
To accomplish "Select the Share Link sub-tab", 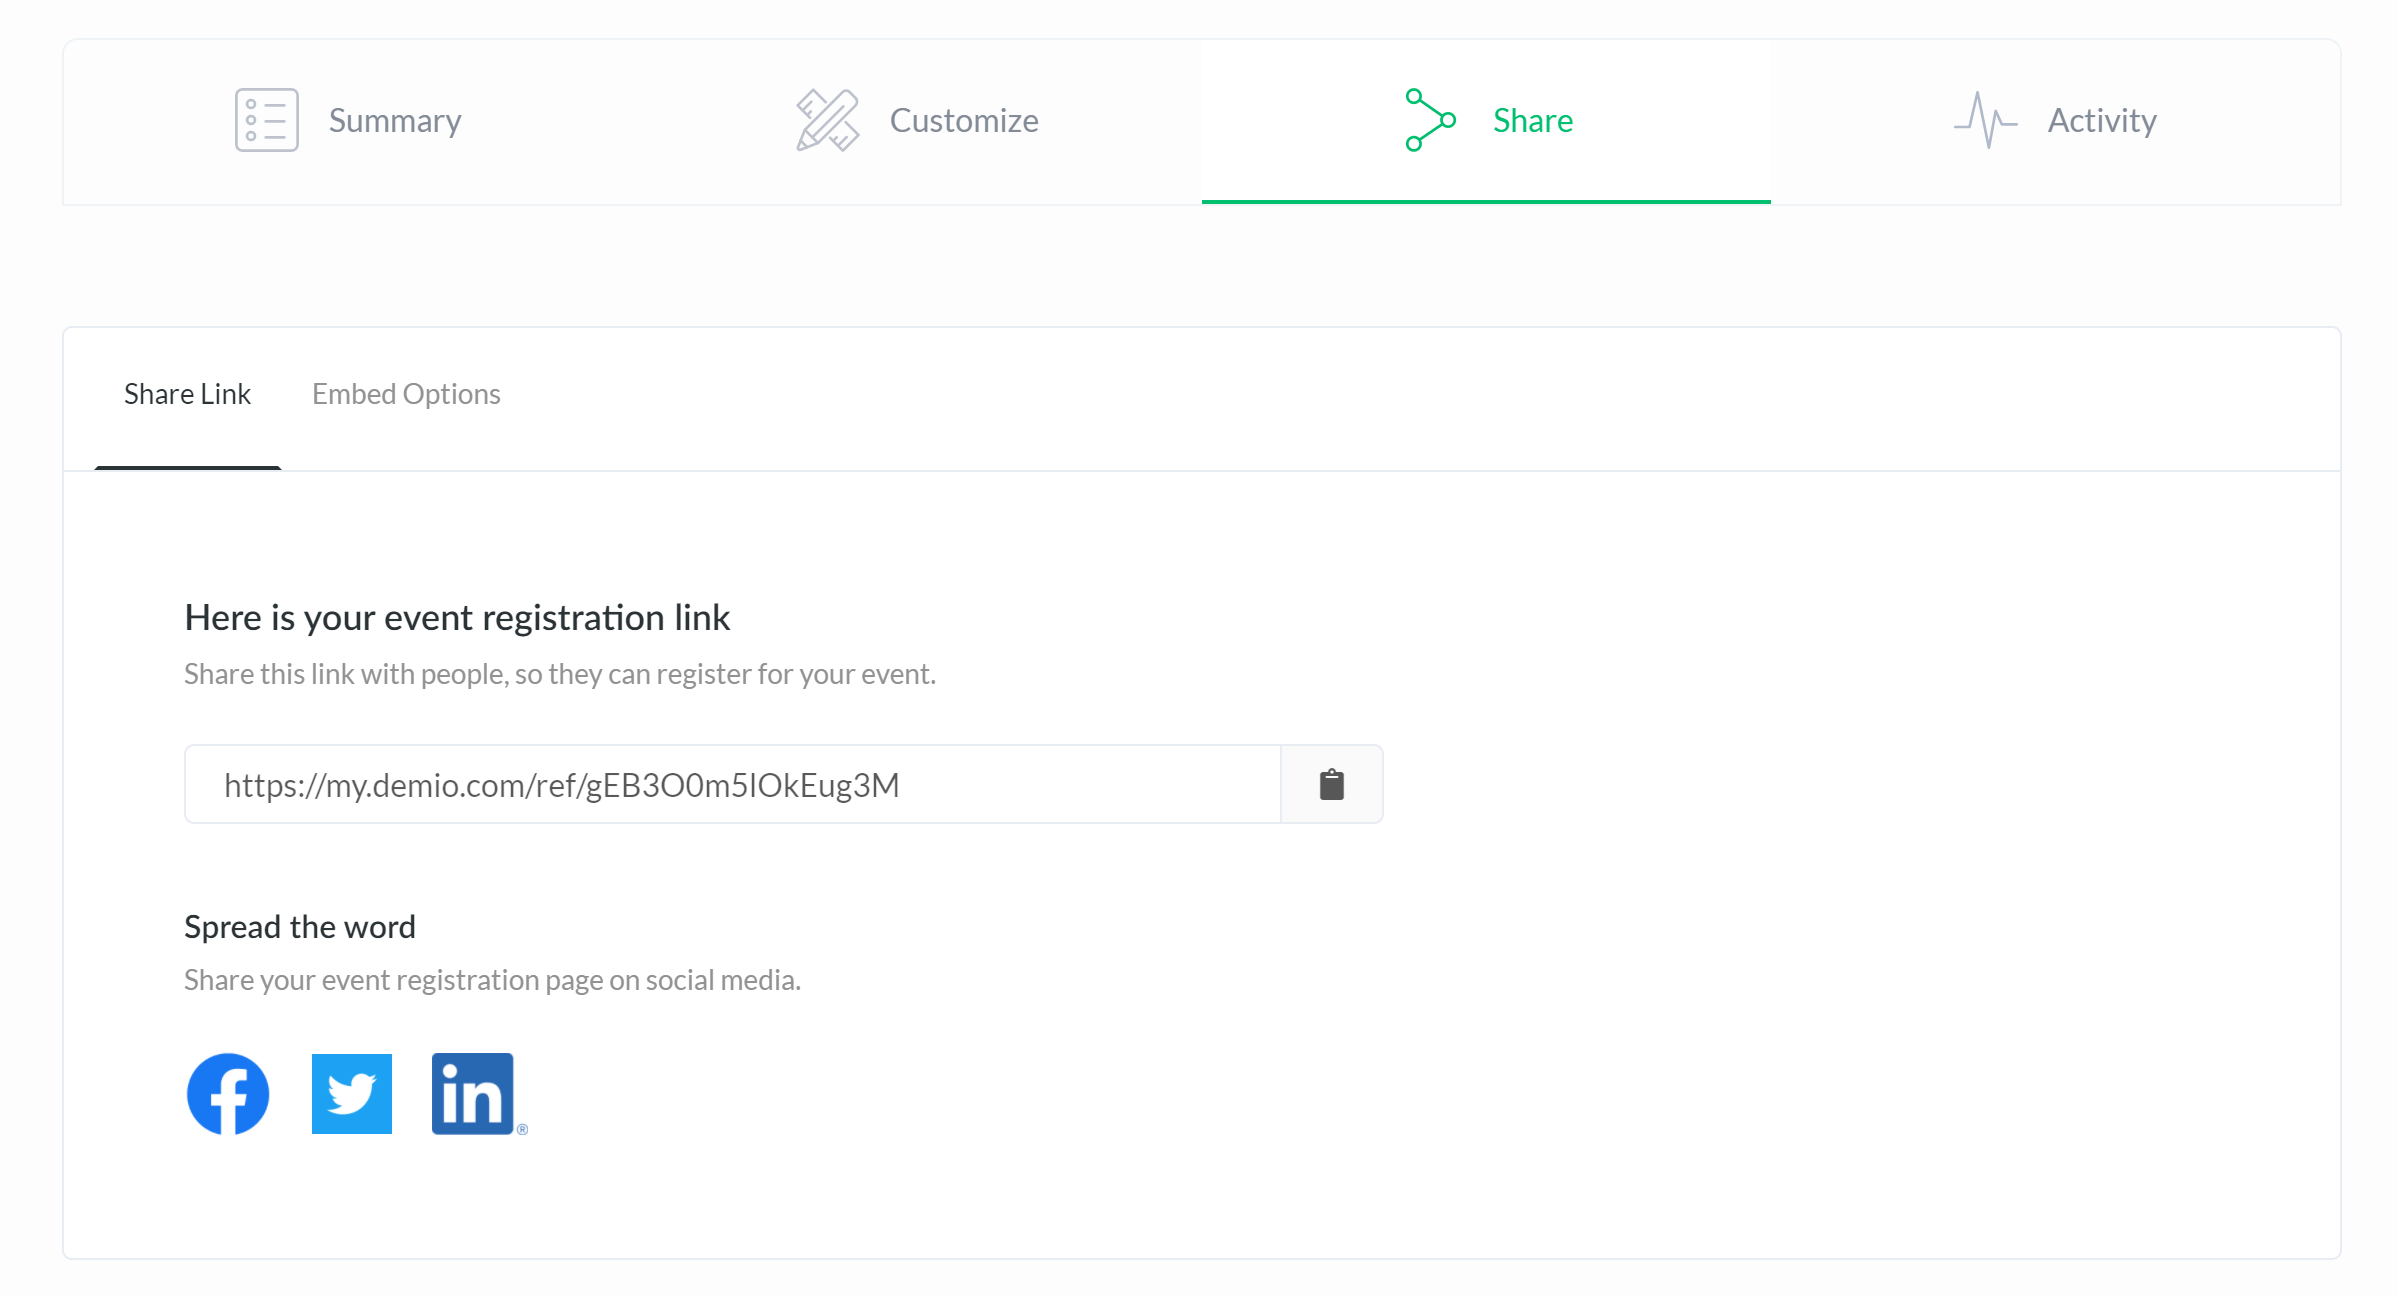I will tap(187, 394).
